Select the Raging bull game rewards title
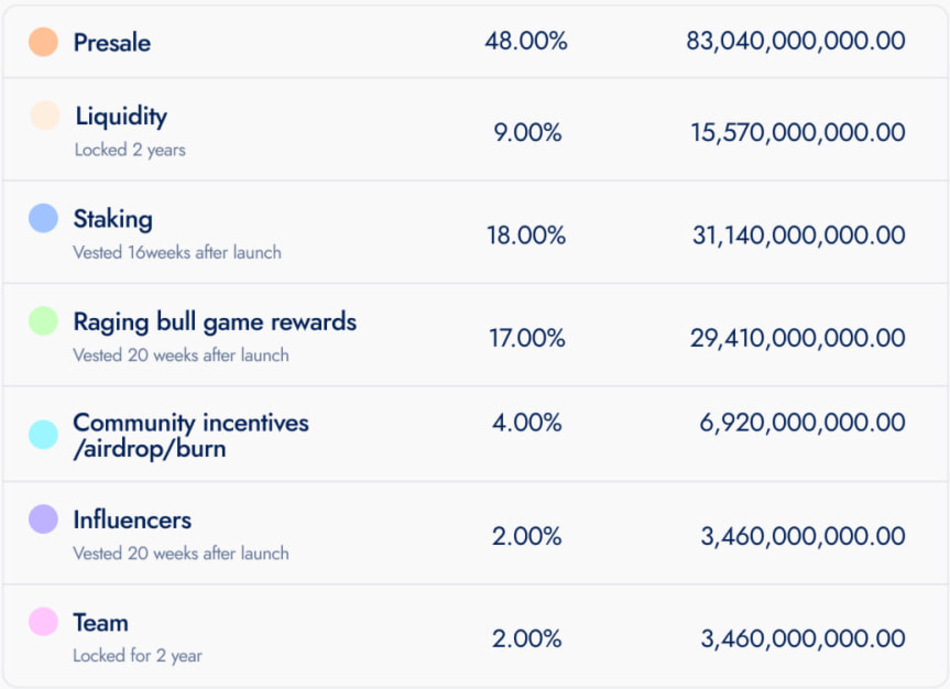950x689 pixels. pyautogui.click(x=214, y=322)
